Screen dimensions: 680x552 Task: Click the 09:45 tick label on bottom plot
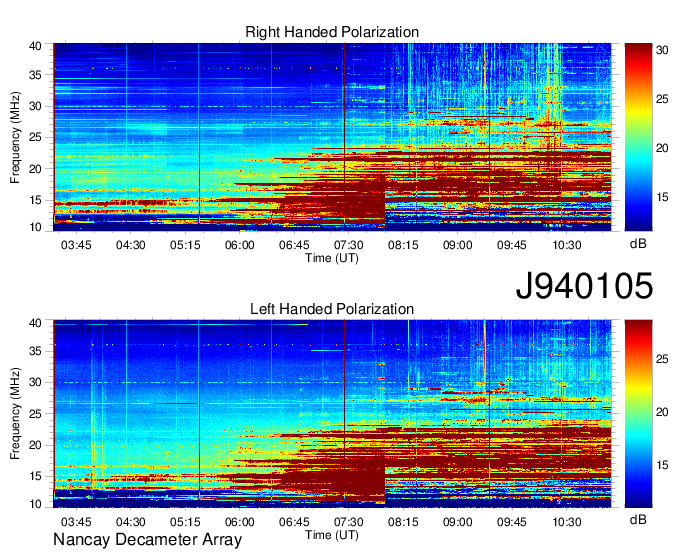512,522
